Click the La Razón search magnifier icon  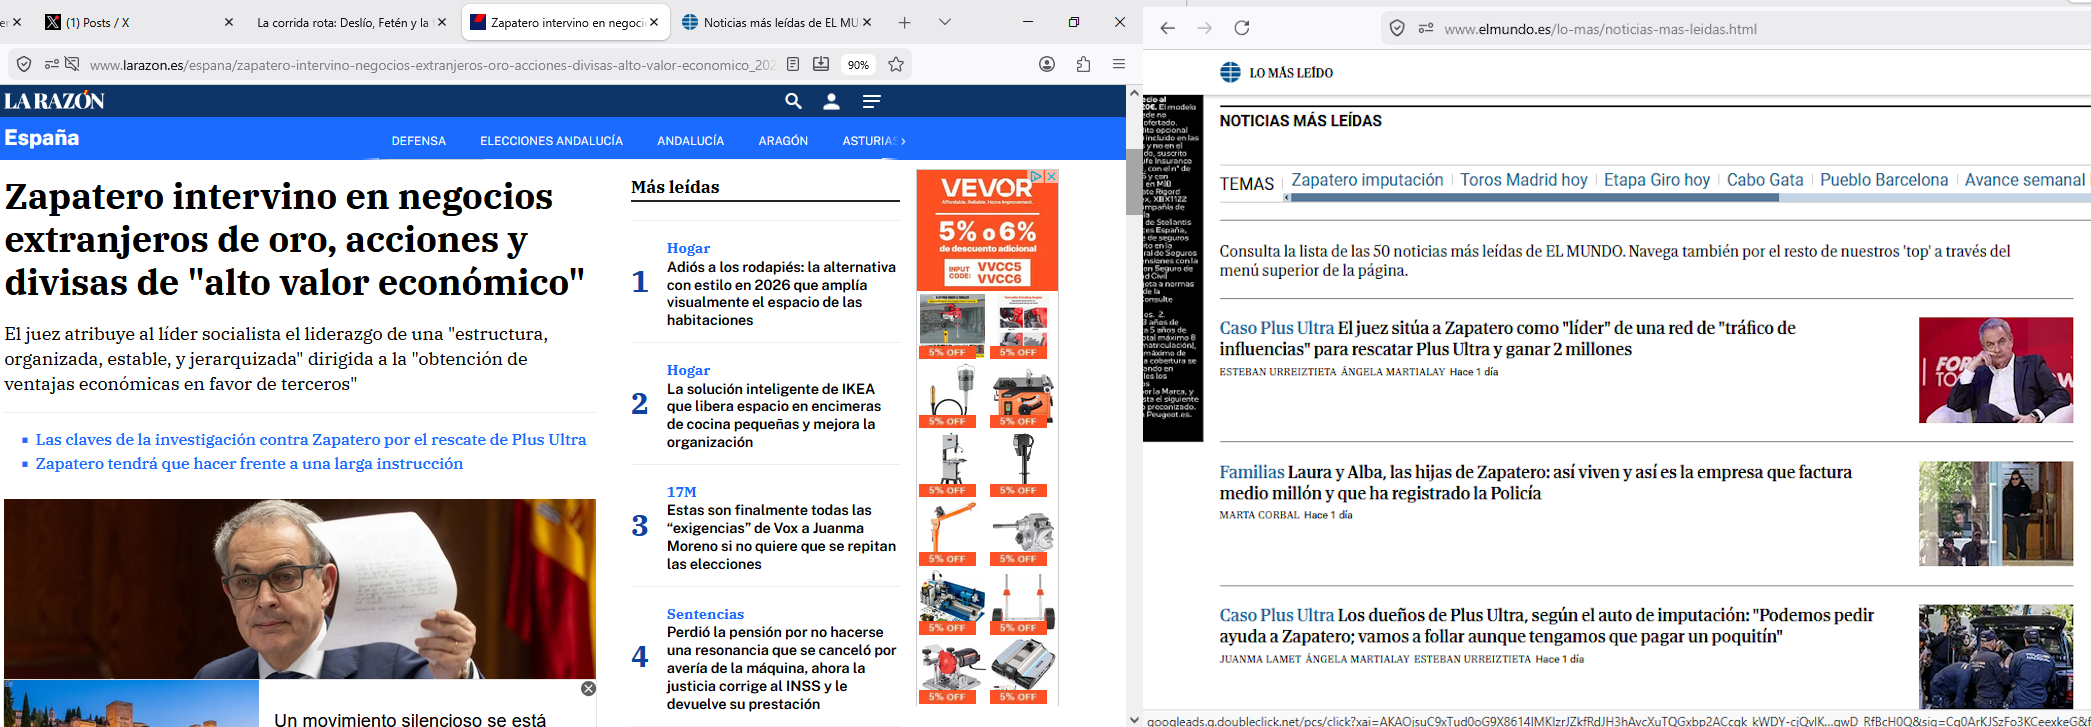pyautogui.click(x=793, y=101)
